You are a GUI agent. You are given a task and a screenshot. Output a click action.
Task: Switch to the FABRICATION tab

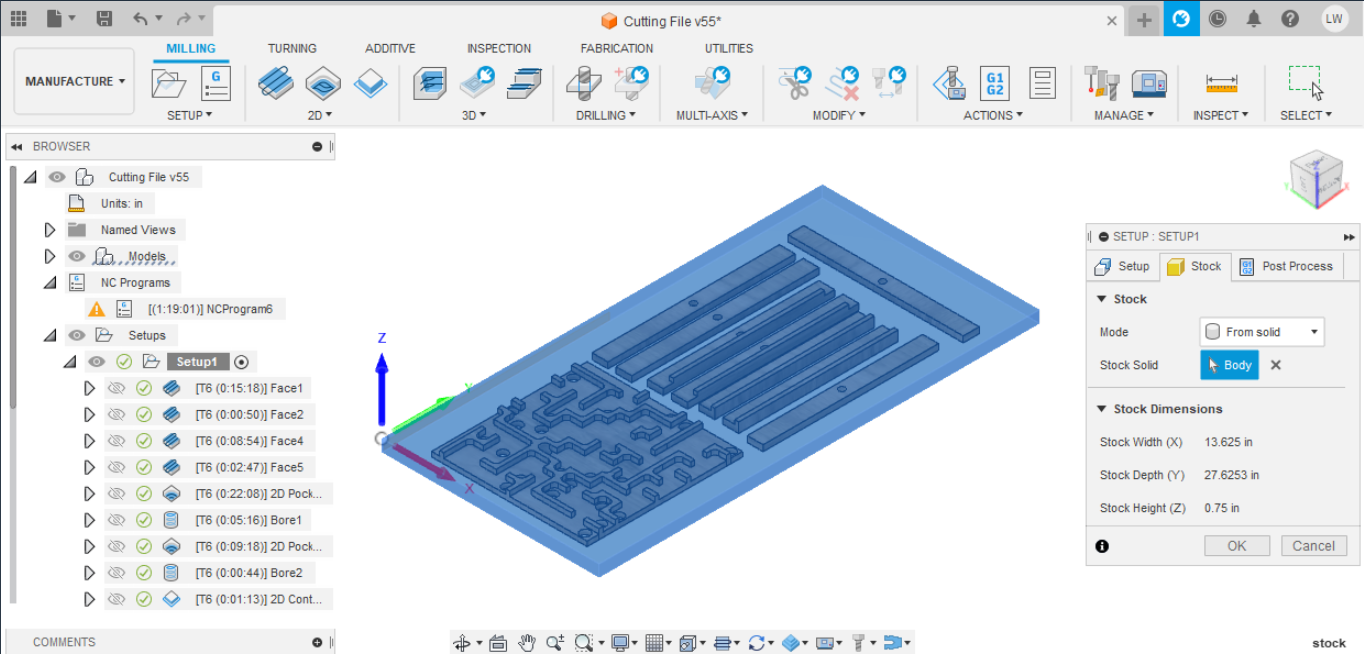point(617,48)
